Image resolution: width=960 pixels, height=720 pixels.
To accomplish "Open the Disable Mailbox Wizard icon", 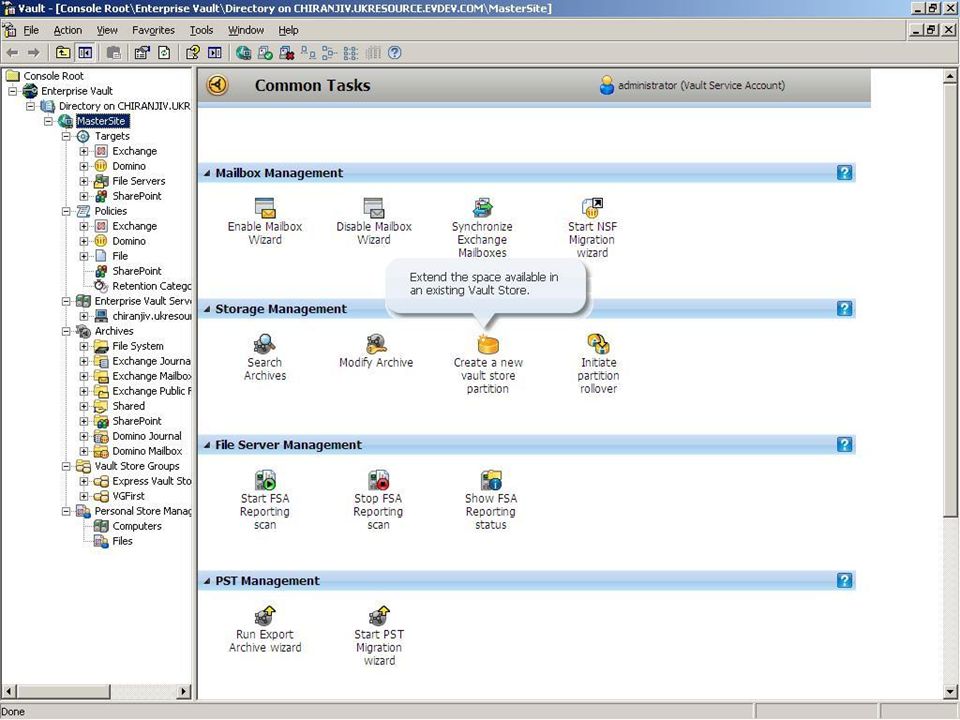I will click(x=373, y=208).
